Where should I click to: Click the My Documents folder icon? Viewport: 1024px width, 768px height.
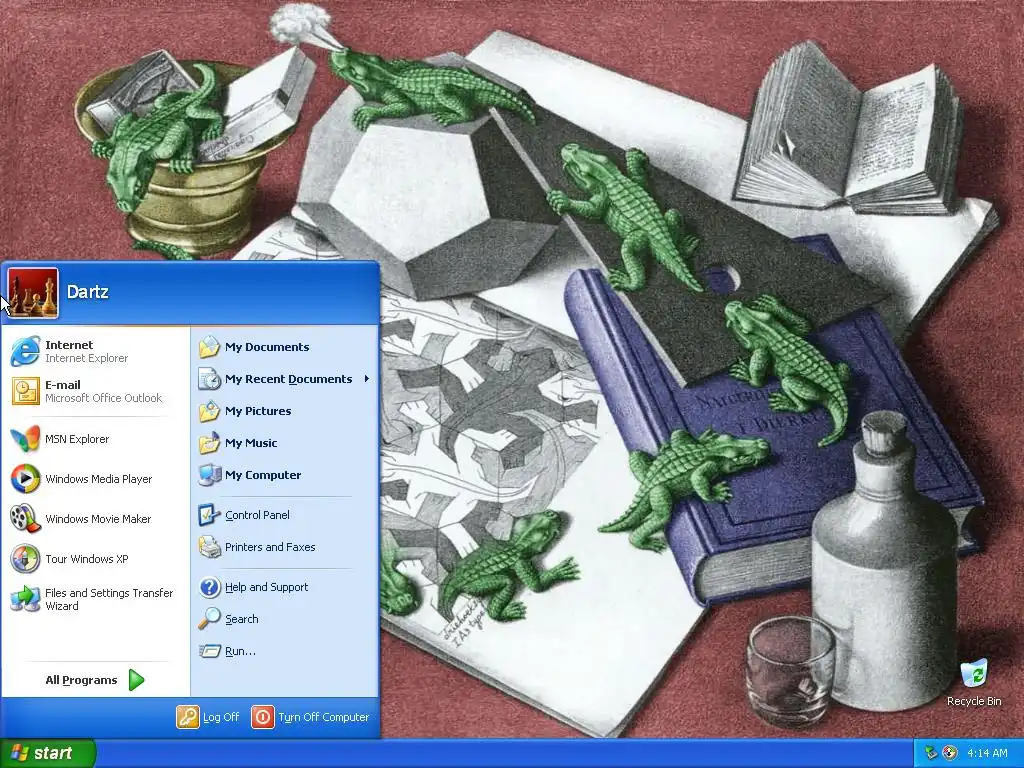210,347
